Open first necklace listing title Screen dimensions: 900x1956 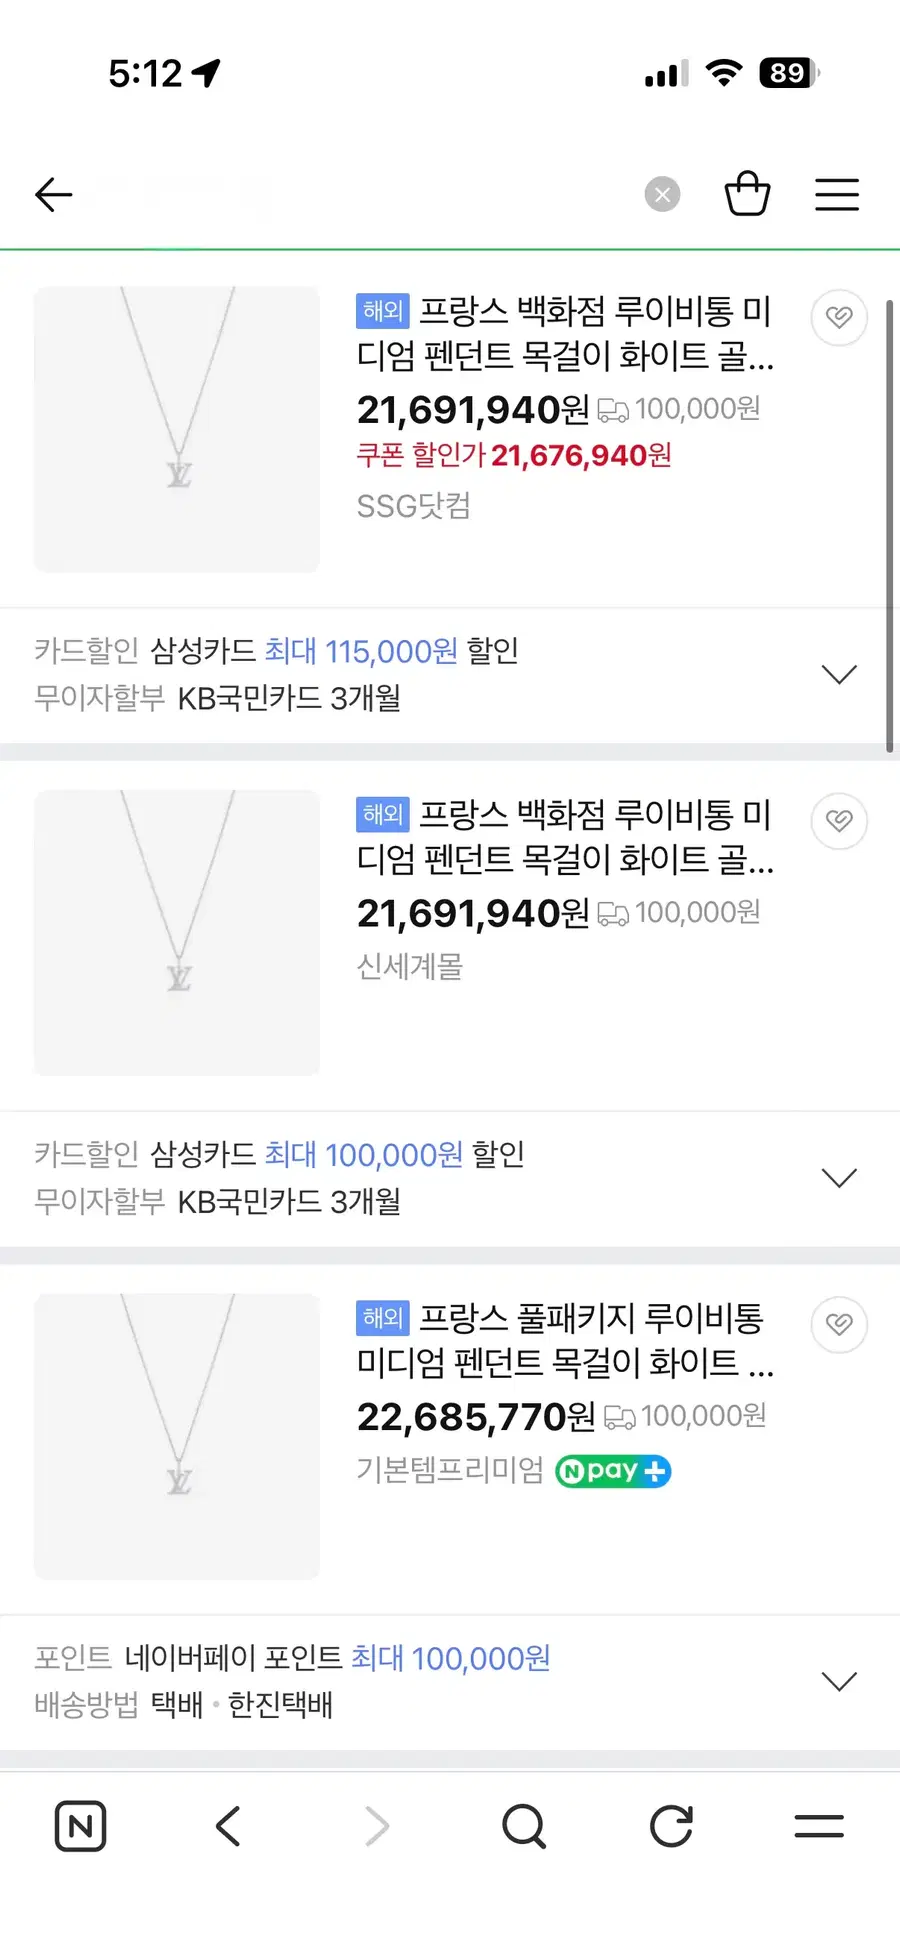point(565,333)
